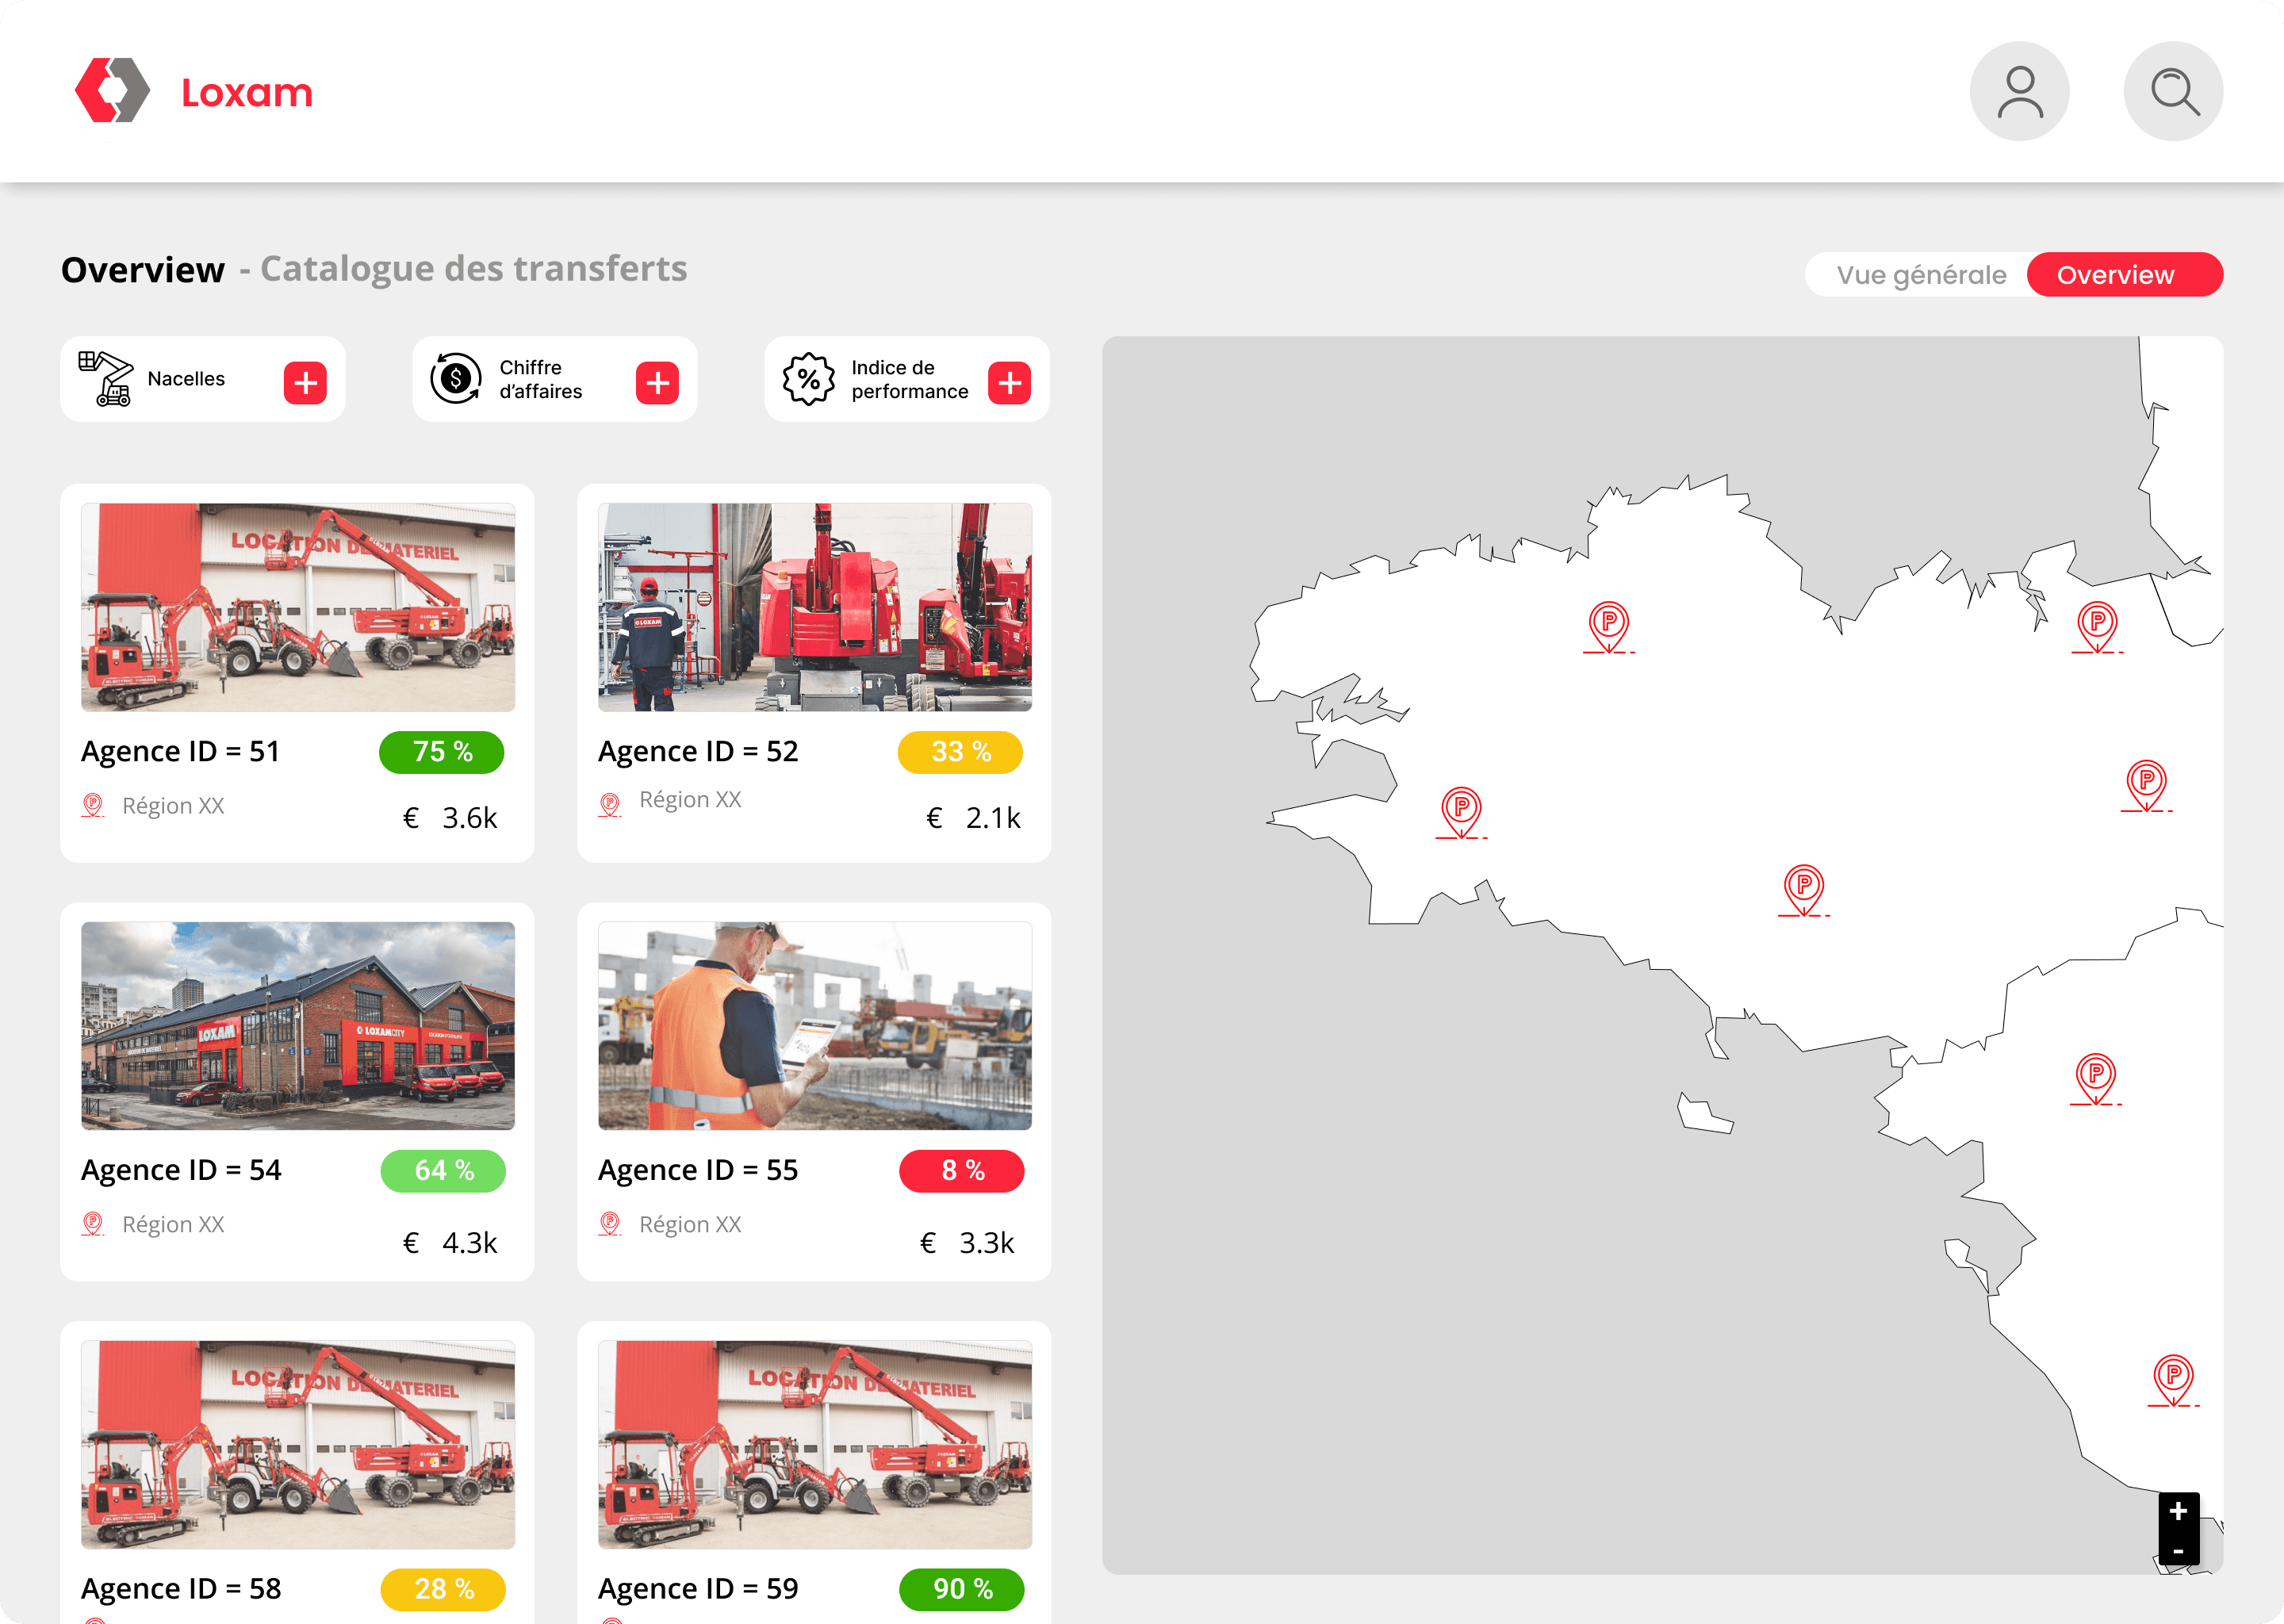This screenshot has height=1624, width=2284.
Task: Click the 8 % red performance badge
Action: (x=961, y=1171)
